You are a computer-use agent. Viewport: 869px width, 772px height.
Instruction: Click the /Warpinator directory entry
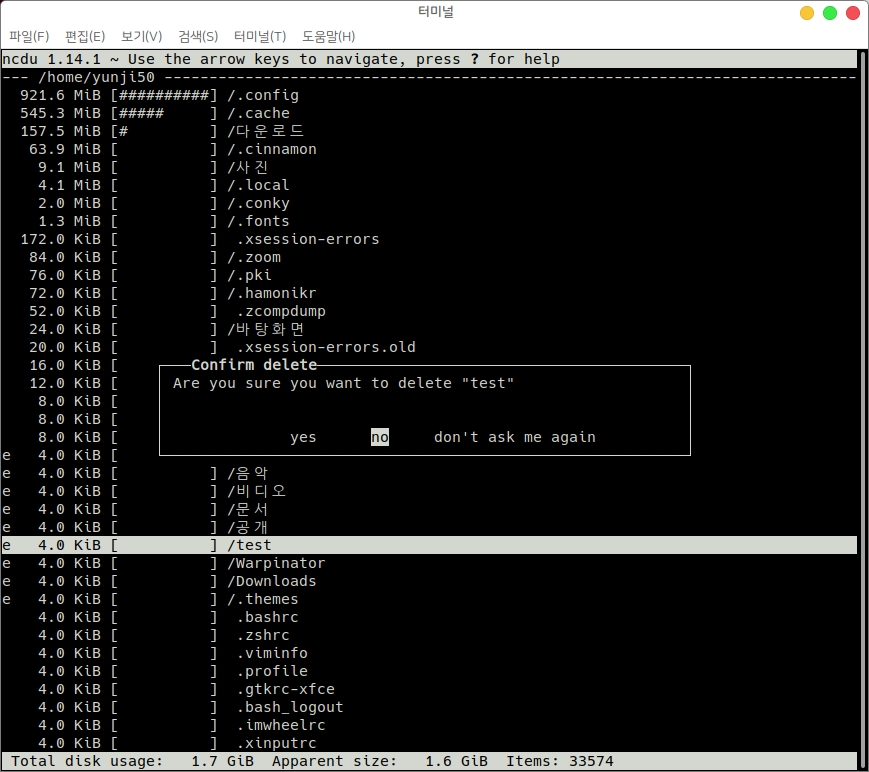(x=276, y=563)
